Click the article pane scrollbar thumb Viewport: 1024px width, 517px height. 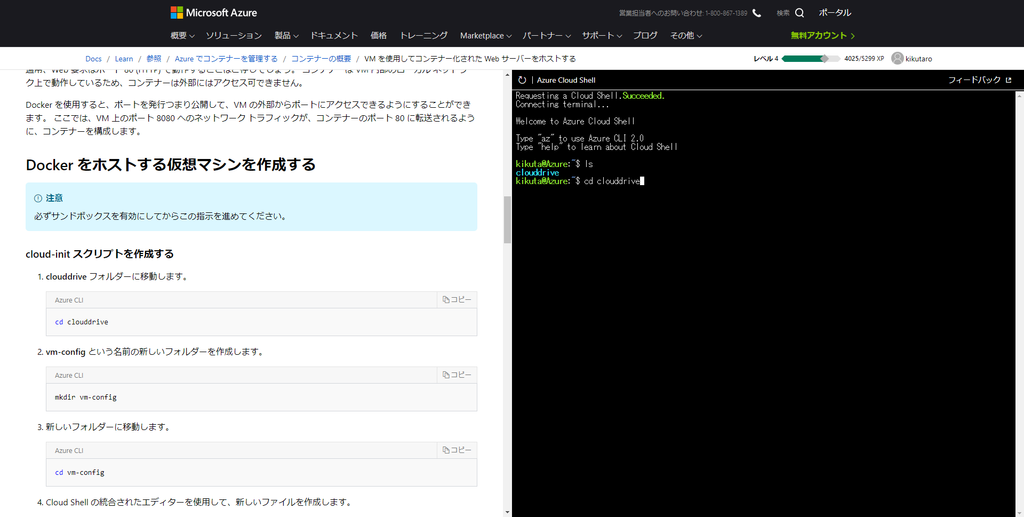pyautogui.click(x=507, y=219)
